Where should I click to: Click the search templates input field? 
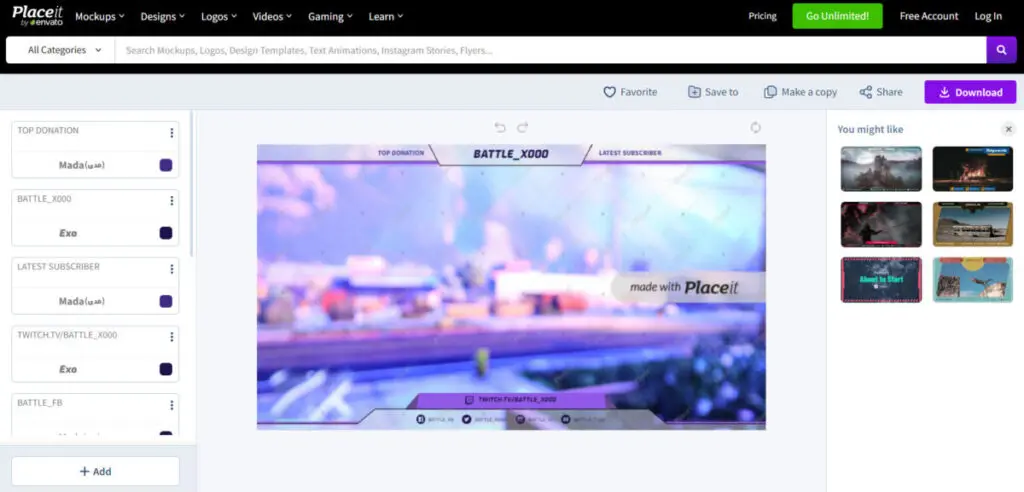(550, 50)
